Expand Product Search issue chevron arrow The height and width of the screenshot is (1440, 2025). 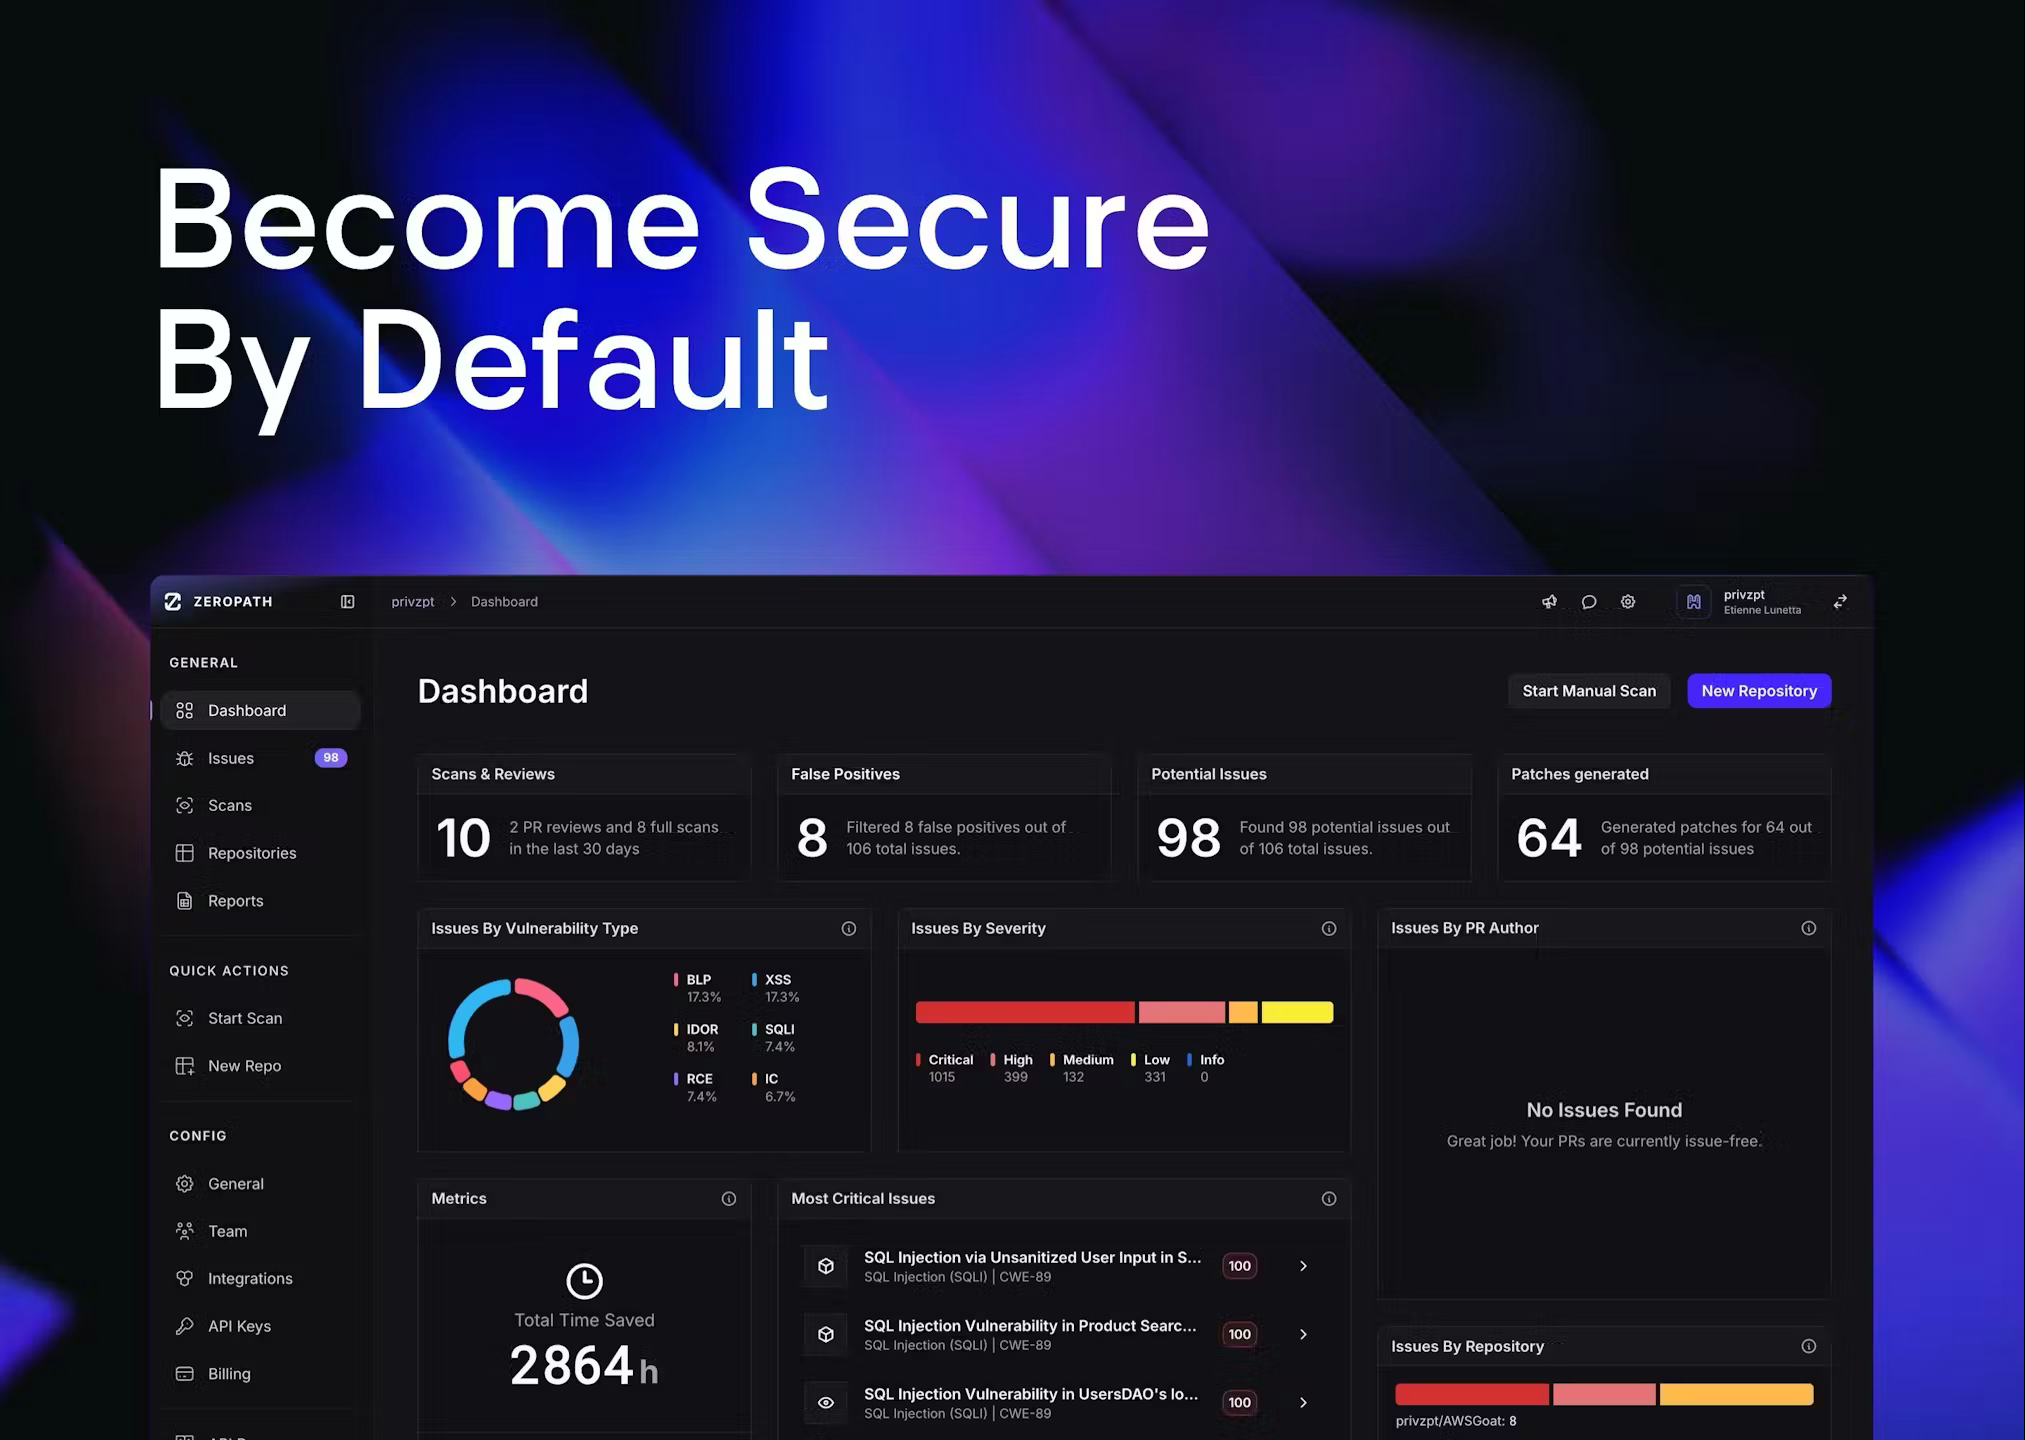point(1303,1334)
